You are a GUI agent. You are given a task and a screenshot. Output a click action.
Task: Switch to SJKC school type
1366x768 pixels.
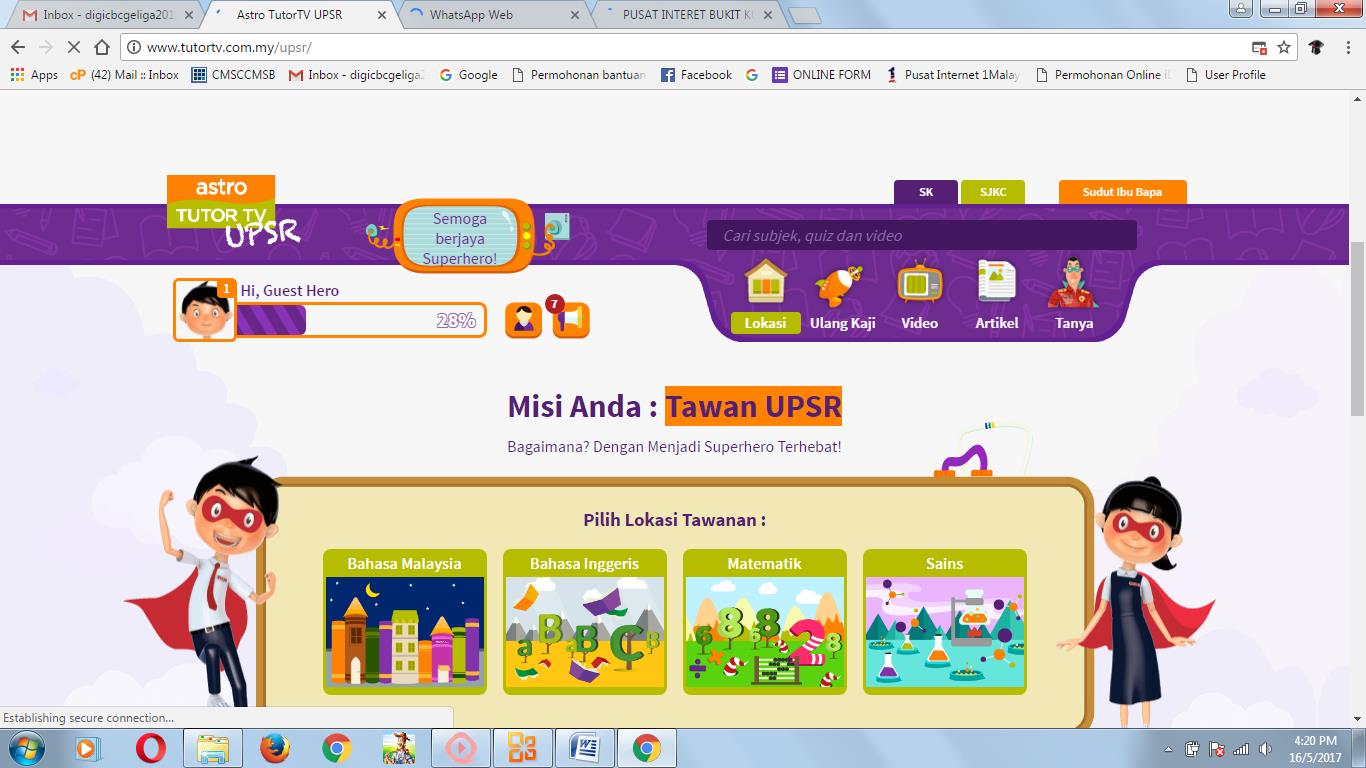[992, 192]
